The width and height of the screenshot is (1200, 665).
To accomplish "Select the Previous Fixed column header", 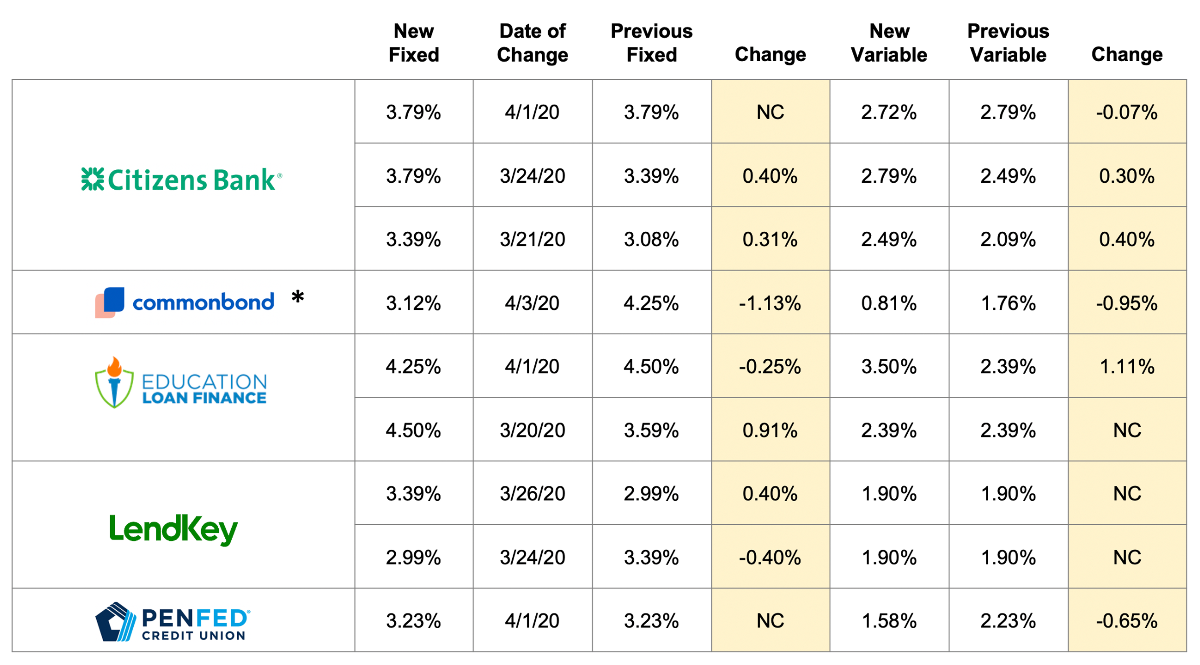I will pyautogui.click(x=651, y=43).
